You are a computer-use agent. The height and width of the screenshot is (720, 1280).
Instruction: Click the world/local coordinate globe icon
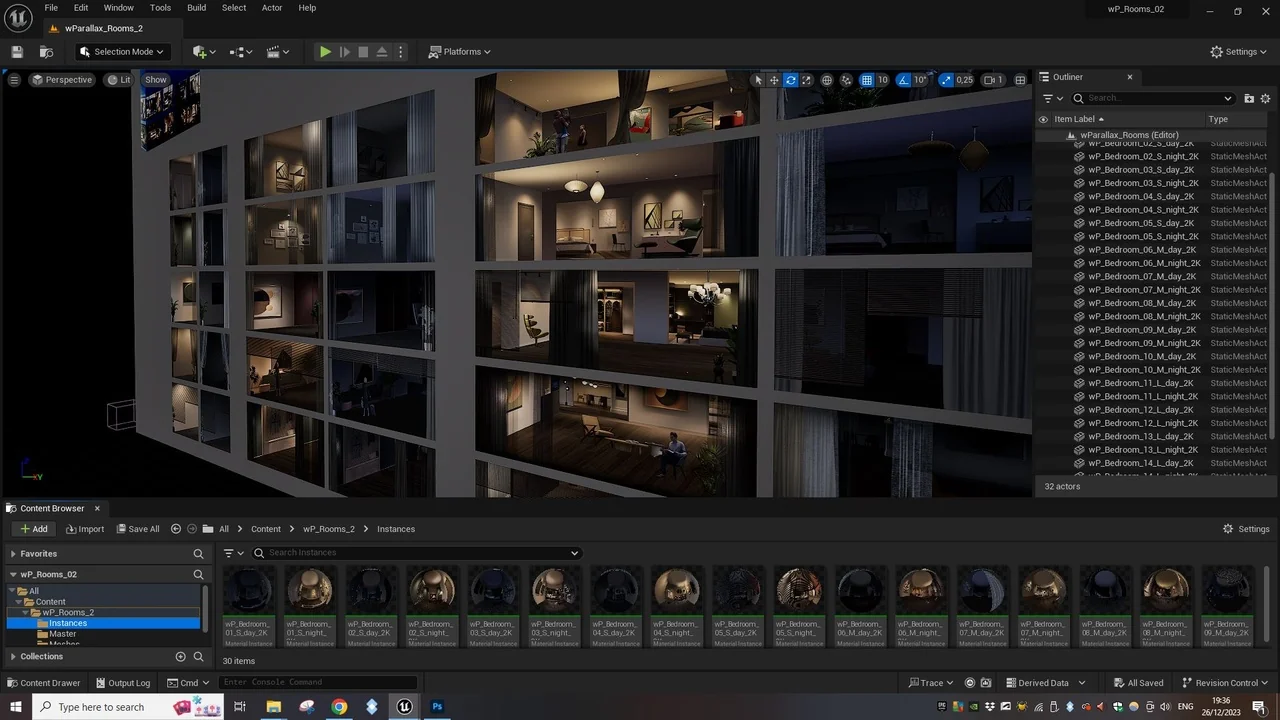(827, 80)
